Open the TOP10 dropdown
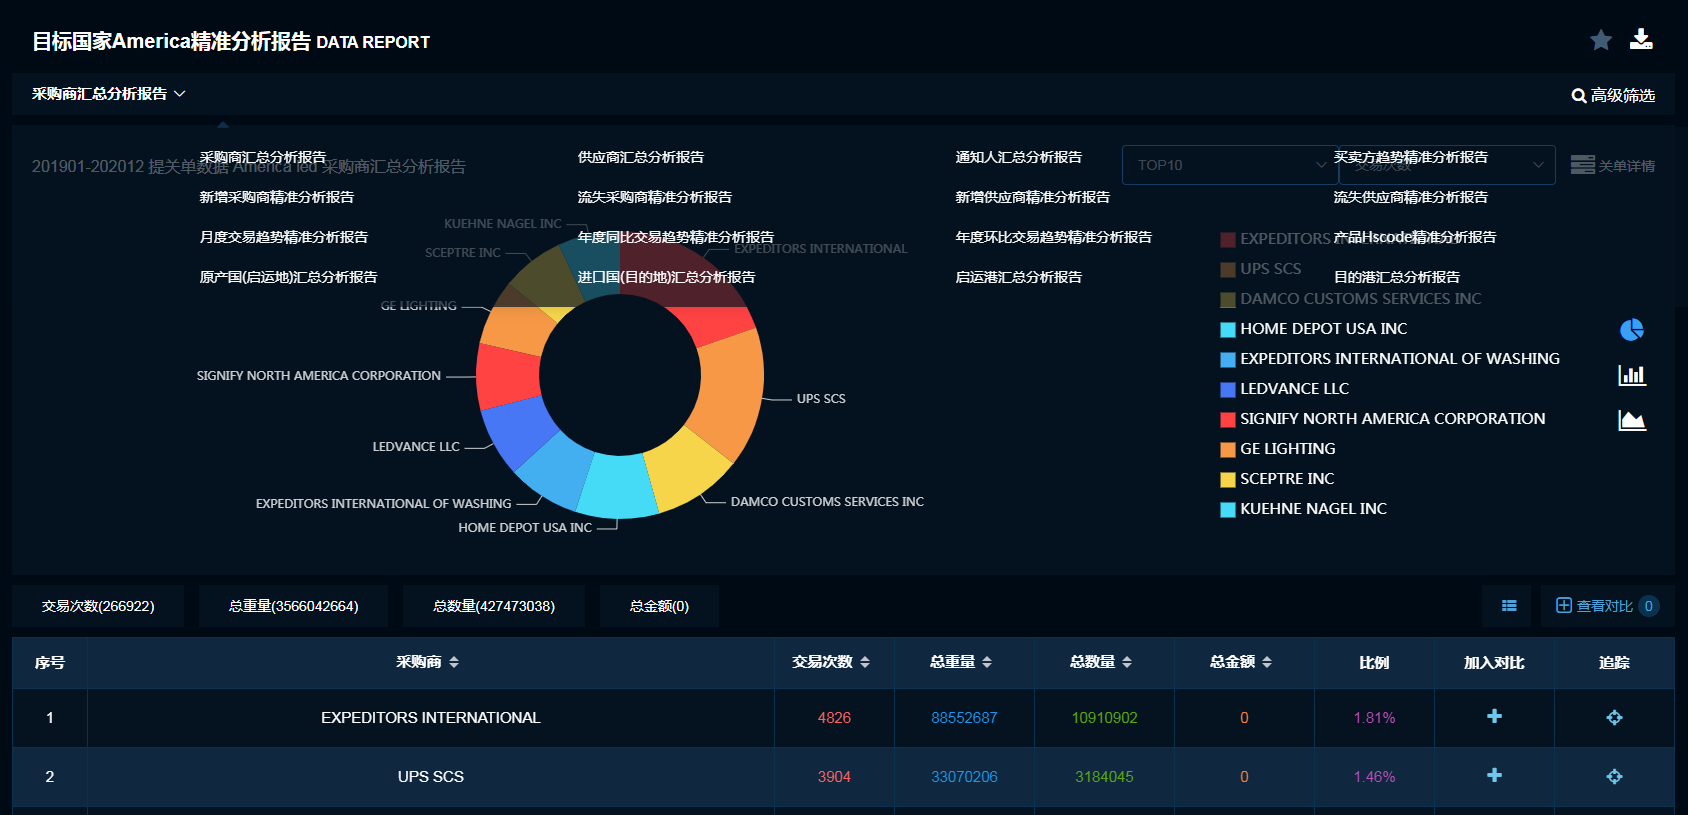1688x815 pixels. click(1229, 165)
